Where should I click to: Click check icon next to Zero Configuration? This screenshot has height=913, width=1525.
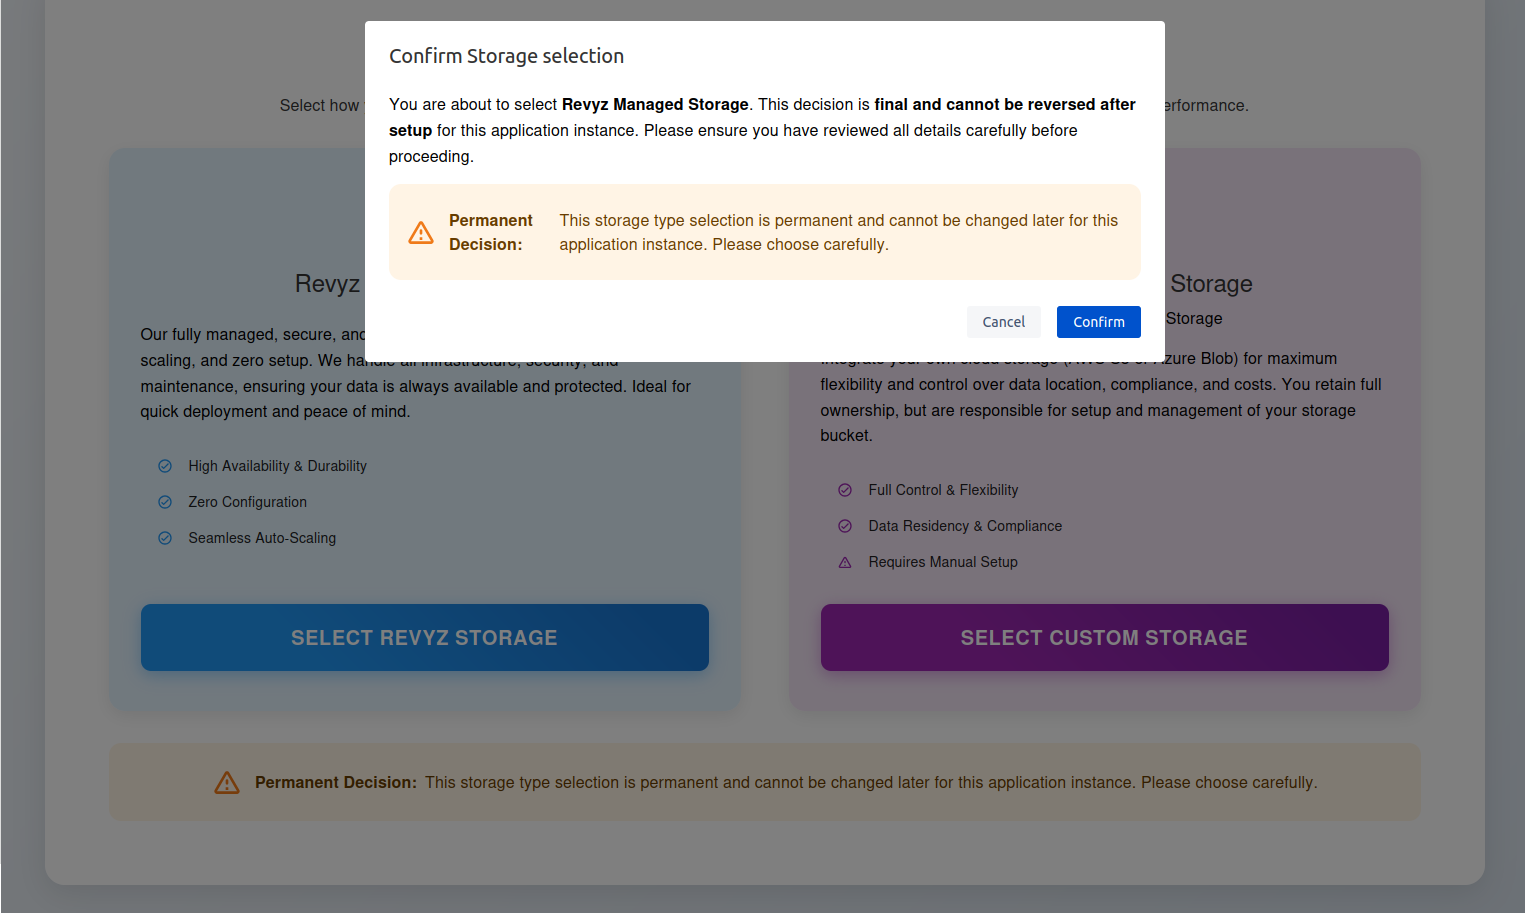point(165,502)
